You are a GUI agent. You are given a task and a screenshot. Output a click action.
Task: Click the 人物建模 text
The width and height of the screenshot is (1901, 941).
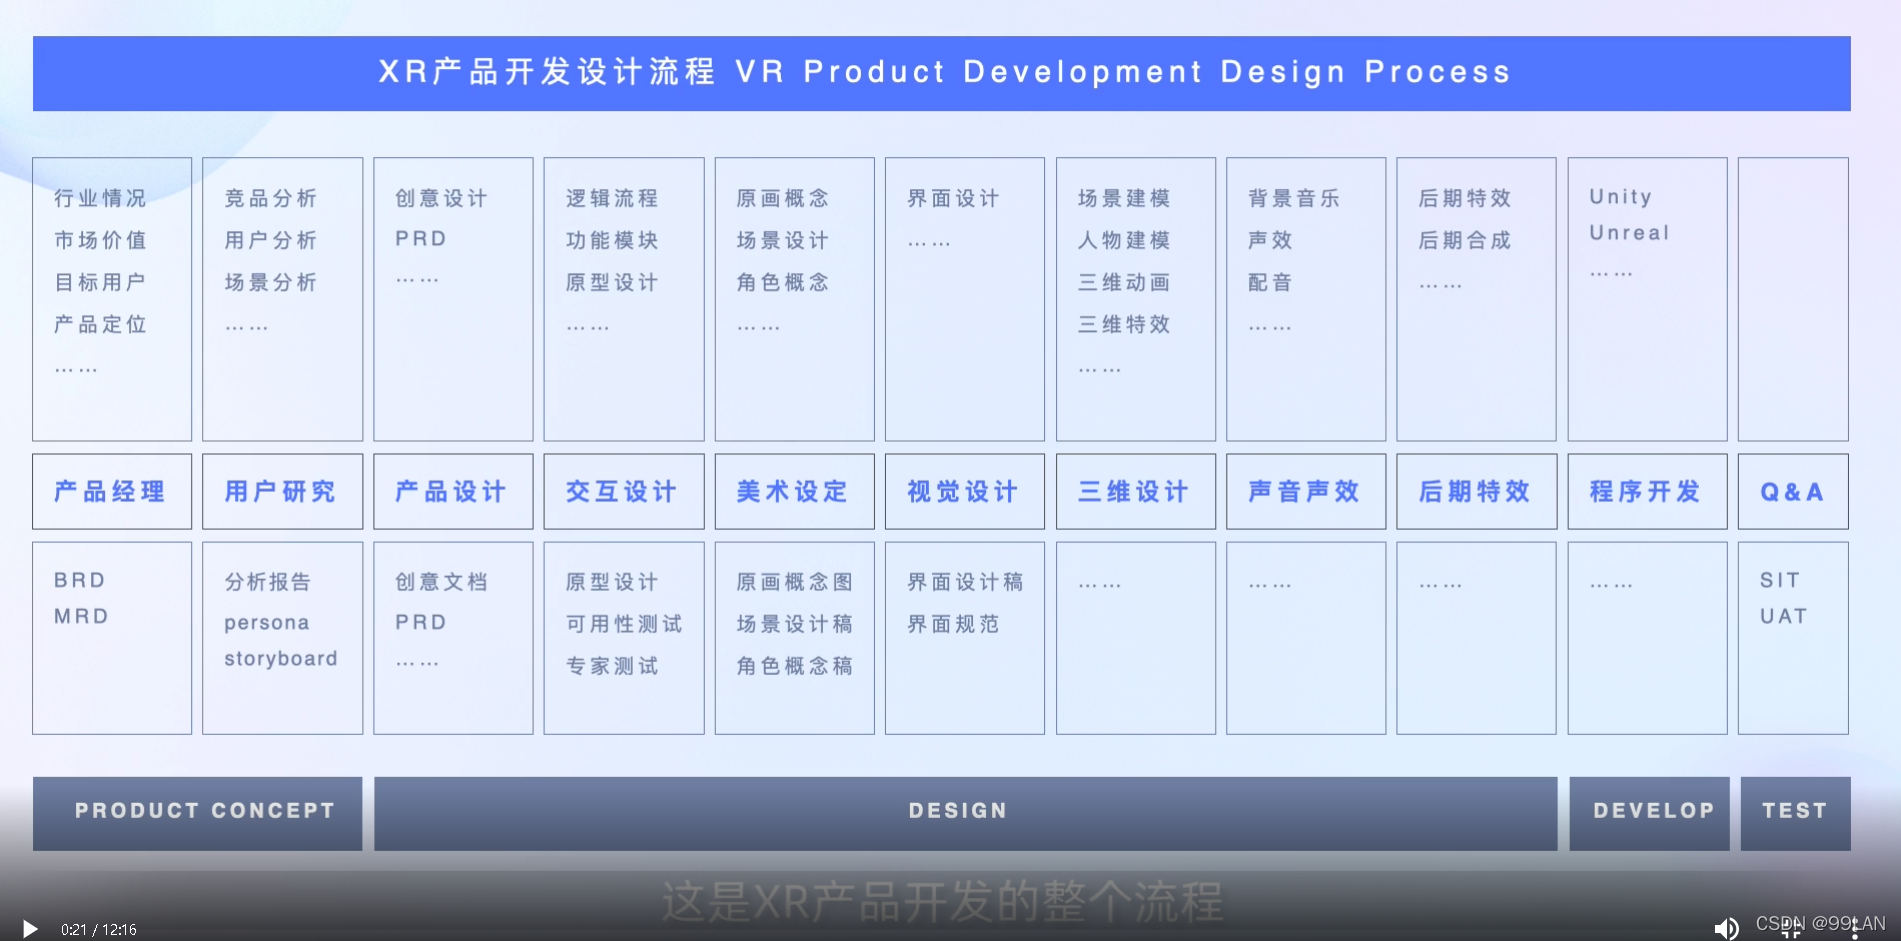(1124, 240)
